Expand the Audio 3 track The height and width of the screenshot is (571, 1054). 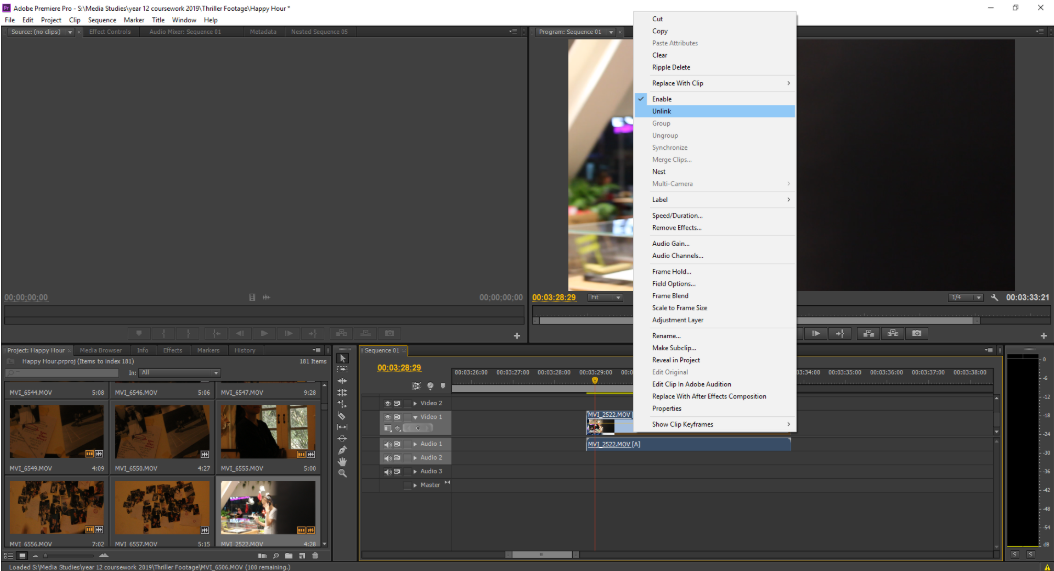[x=415, y=471]
